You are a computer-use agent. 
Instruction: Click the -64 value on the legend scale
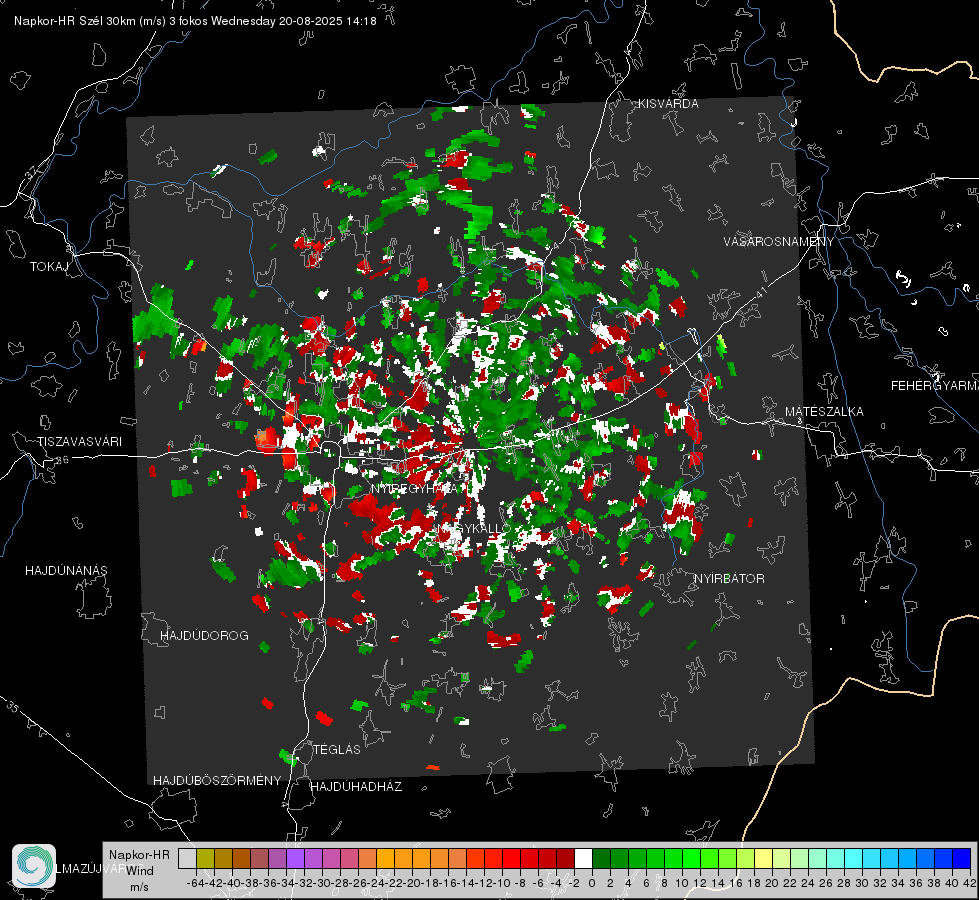195,883
